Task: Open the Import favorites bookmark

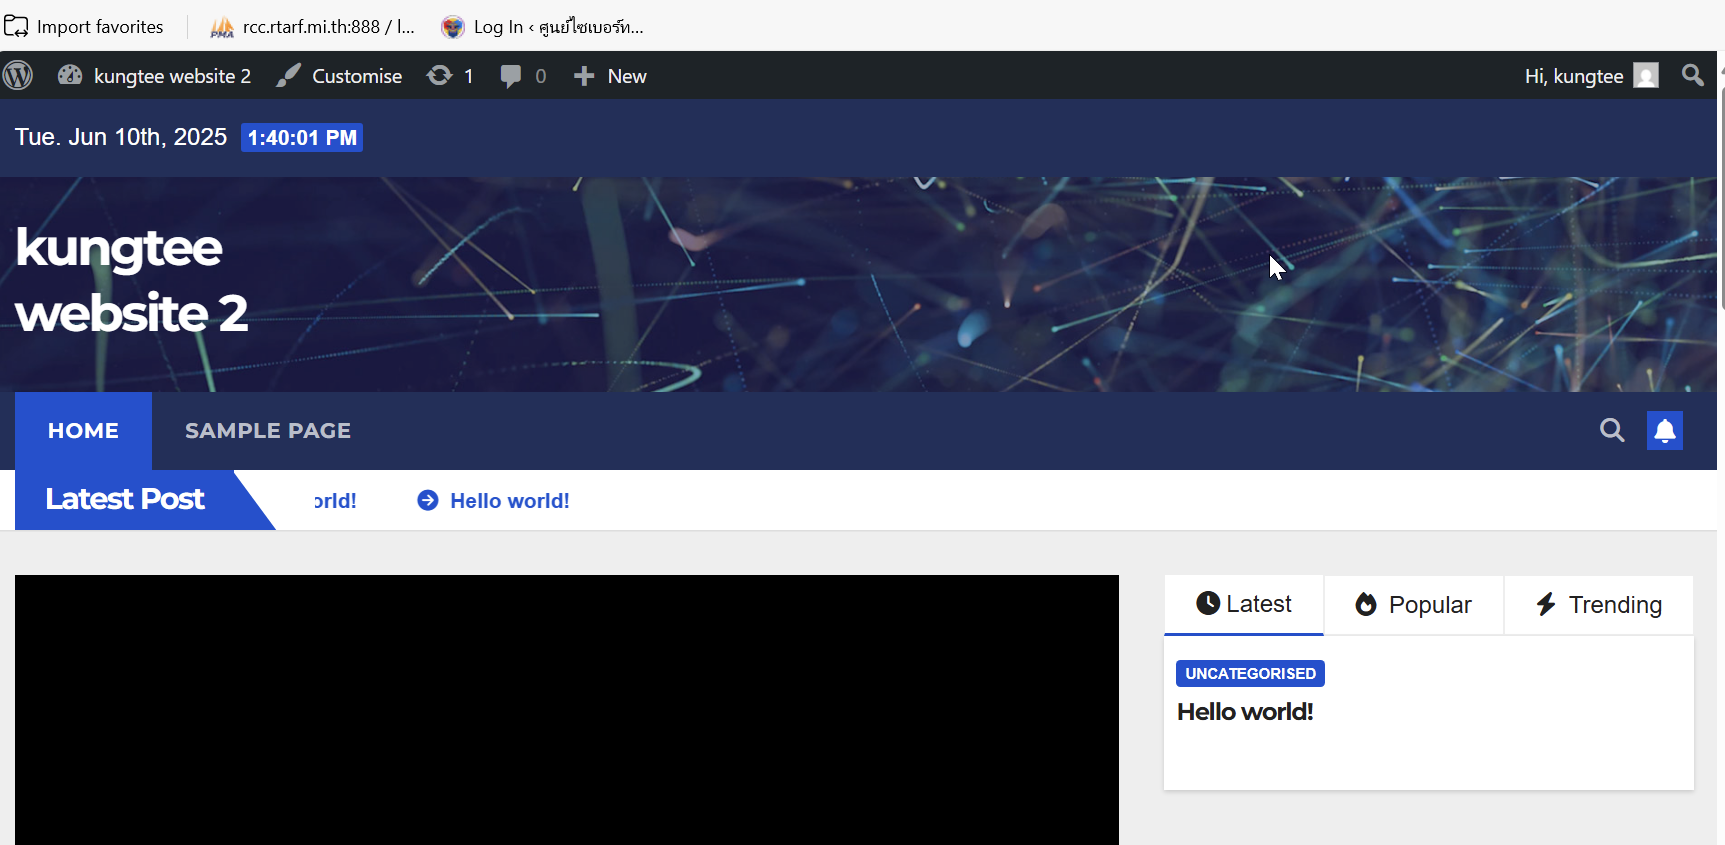Action: click(x=85, y=27)
